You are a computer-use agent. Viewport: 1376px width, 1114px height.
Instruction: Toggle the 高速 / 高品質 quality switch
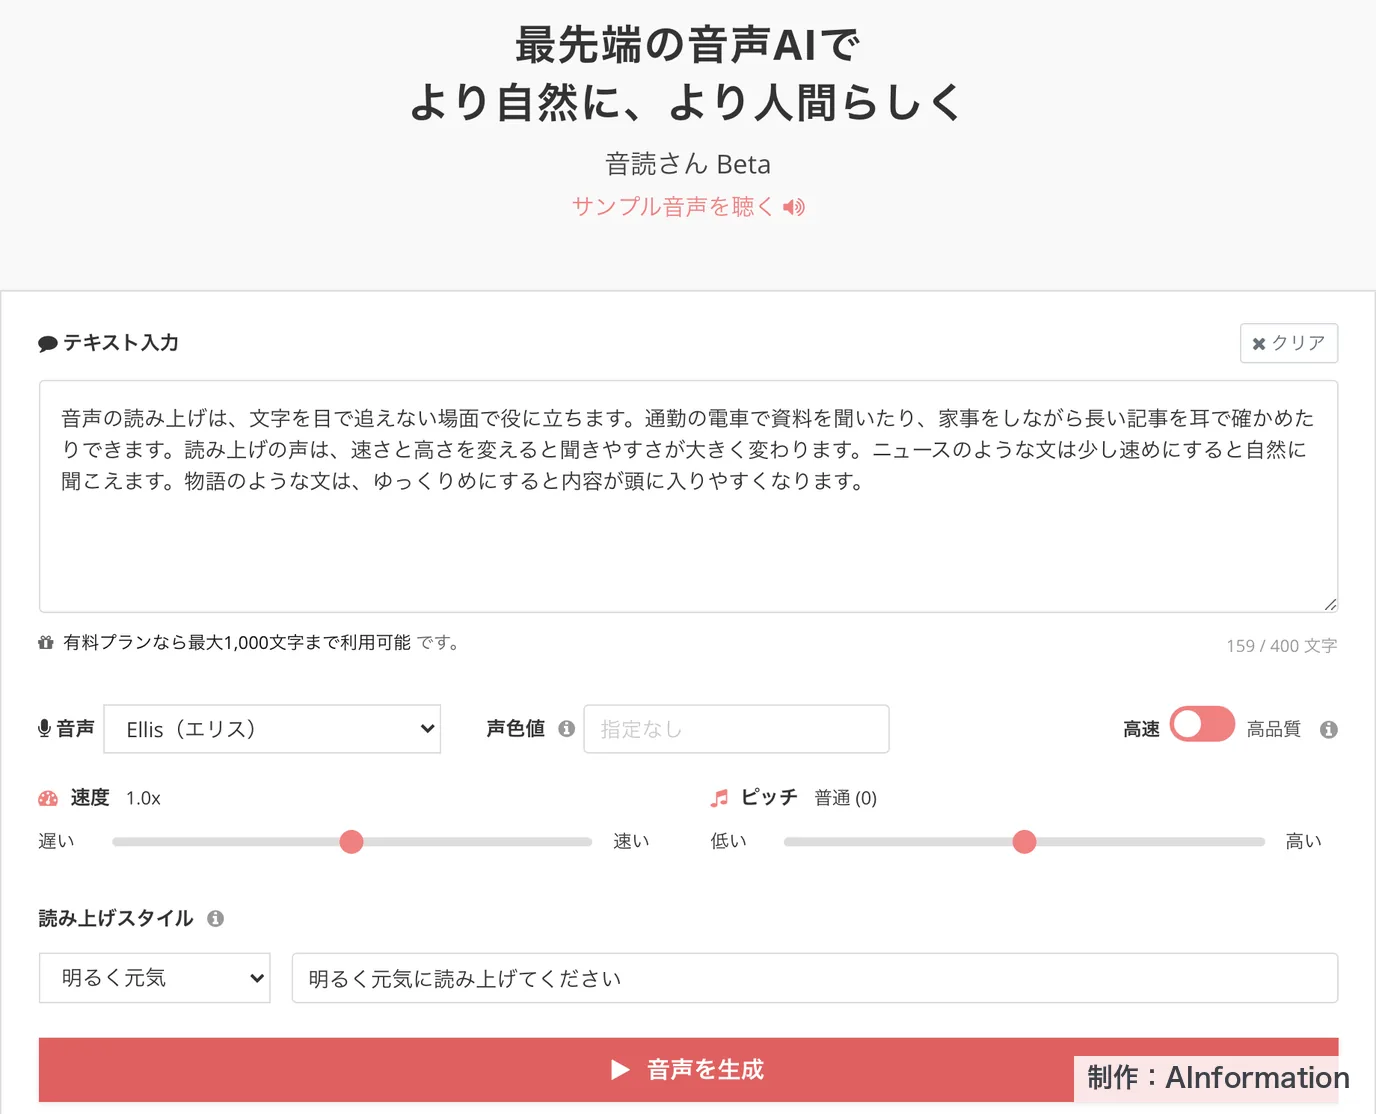coord(1202,725)
